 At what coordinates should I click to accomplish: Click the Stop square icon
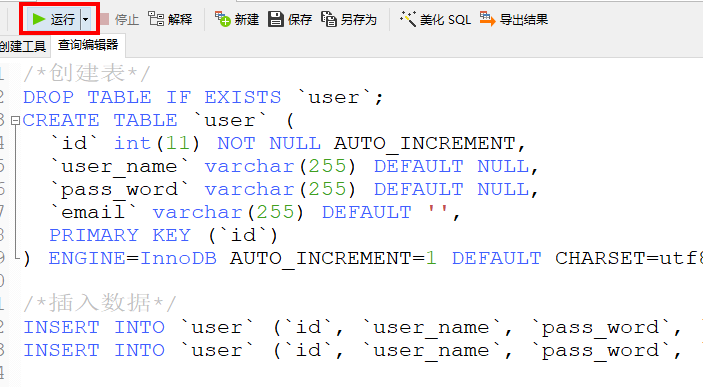[104, 19]
